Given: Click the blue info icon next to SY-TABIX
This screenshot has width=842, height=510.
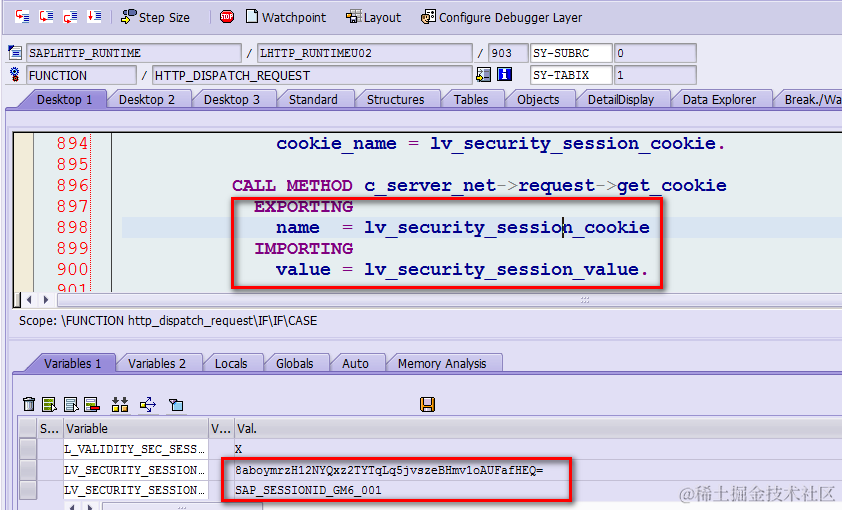Looking at the screenshot, I should (504, 74).
